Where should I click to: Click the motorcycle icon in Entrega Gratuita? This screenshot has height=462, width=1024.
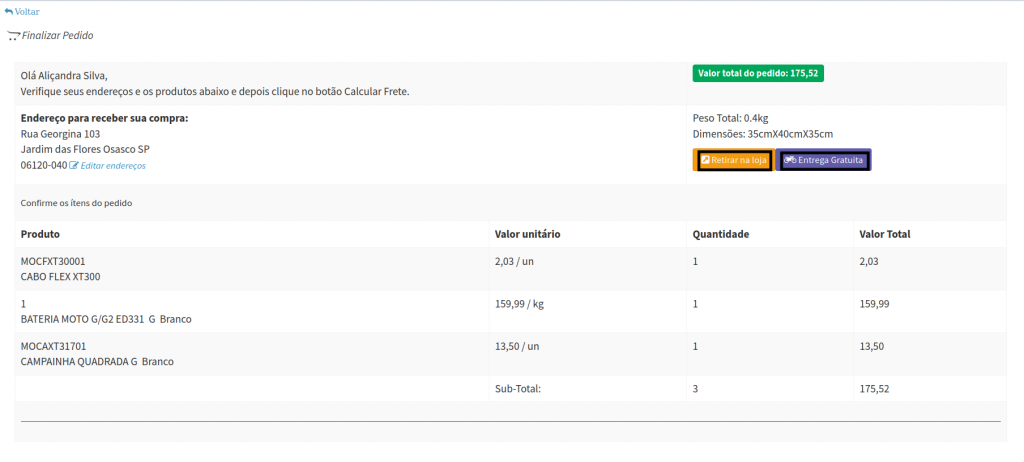[789, 160]
